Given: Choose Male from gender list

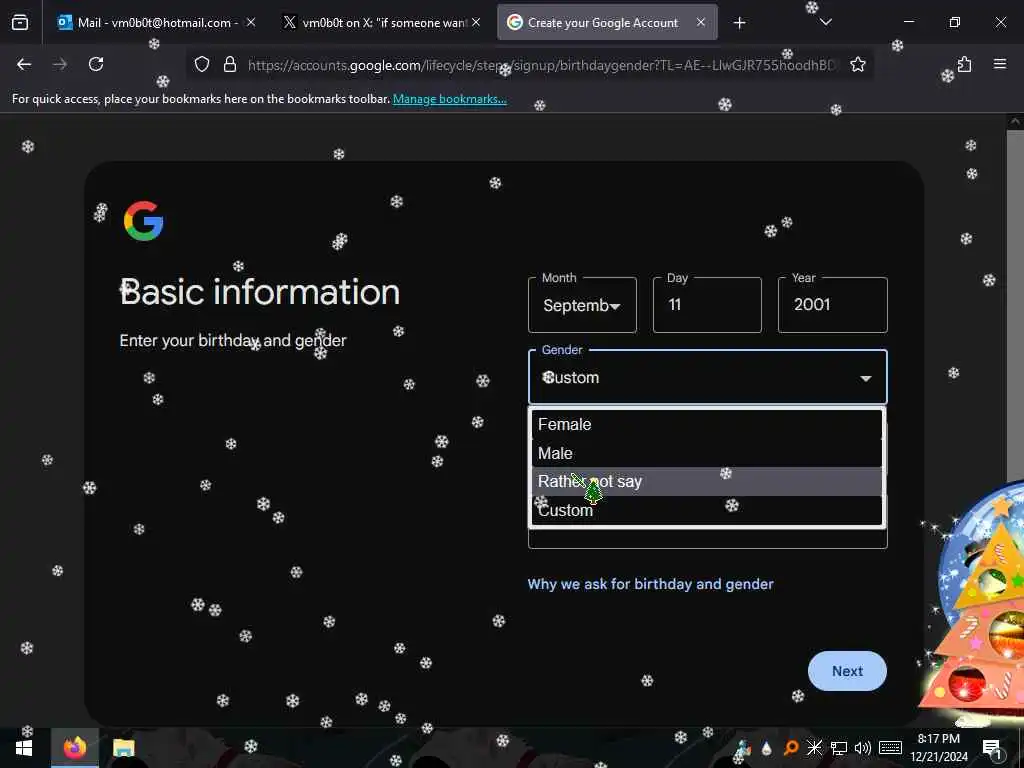Looking at the screenshot, I should (x=707, y=453).
